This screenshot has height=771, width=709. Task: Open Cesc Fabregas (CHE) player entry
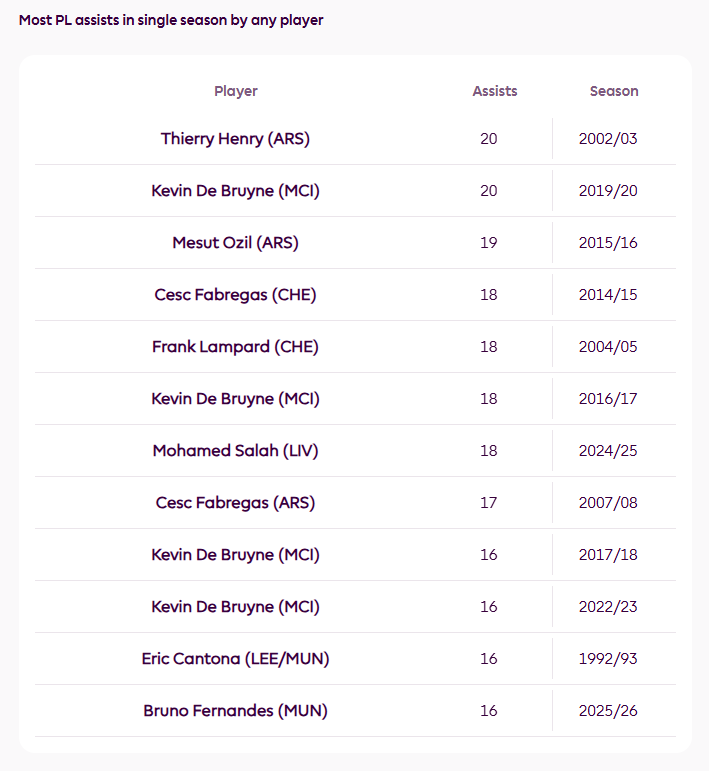click(235, 295)
